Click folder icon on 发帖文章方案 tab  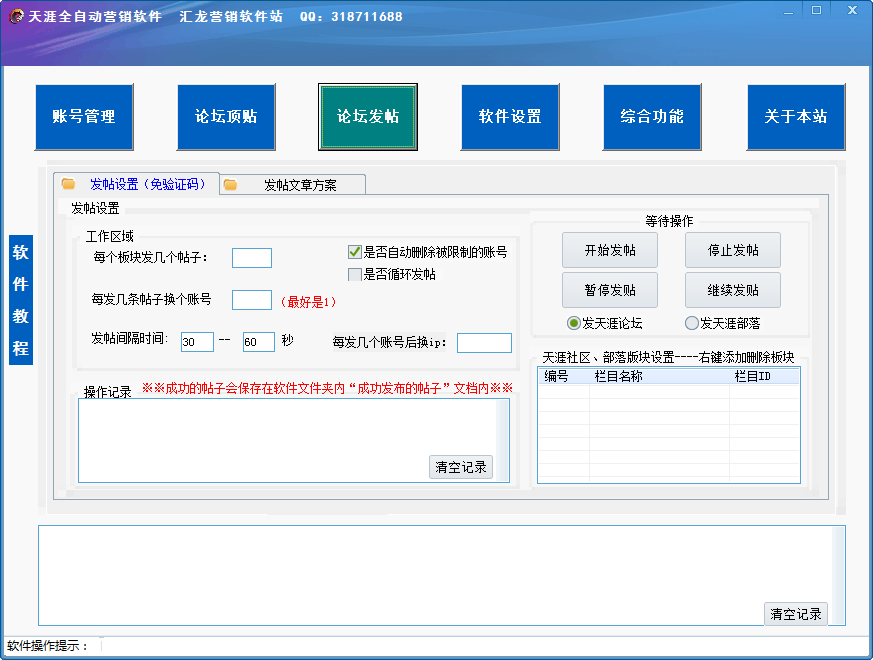[230, 184]
